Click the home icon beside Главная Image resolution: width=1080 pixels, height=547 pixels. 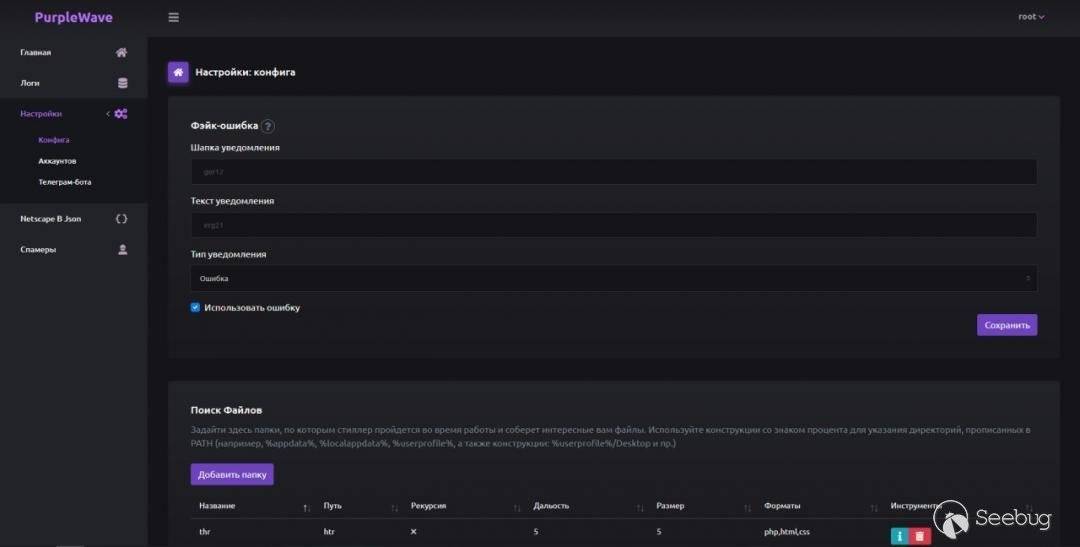coord(122,52)
